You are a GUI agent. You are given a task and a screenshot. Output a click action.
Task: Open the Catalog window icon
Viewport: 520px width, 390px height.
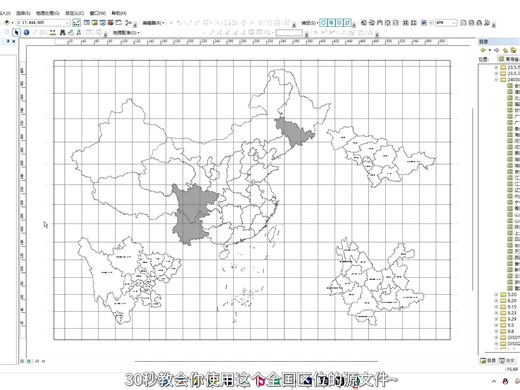coord(94,23)
